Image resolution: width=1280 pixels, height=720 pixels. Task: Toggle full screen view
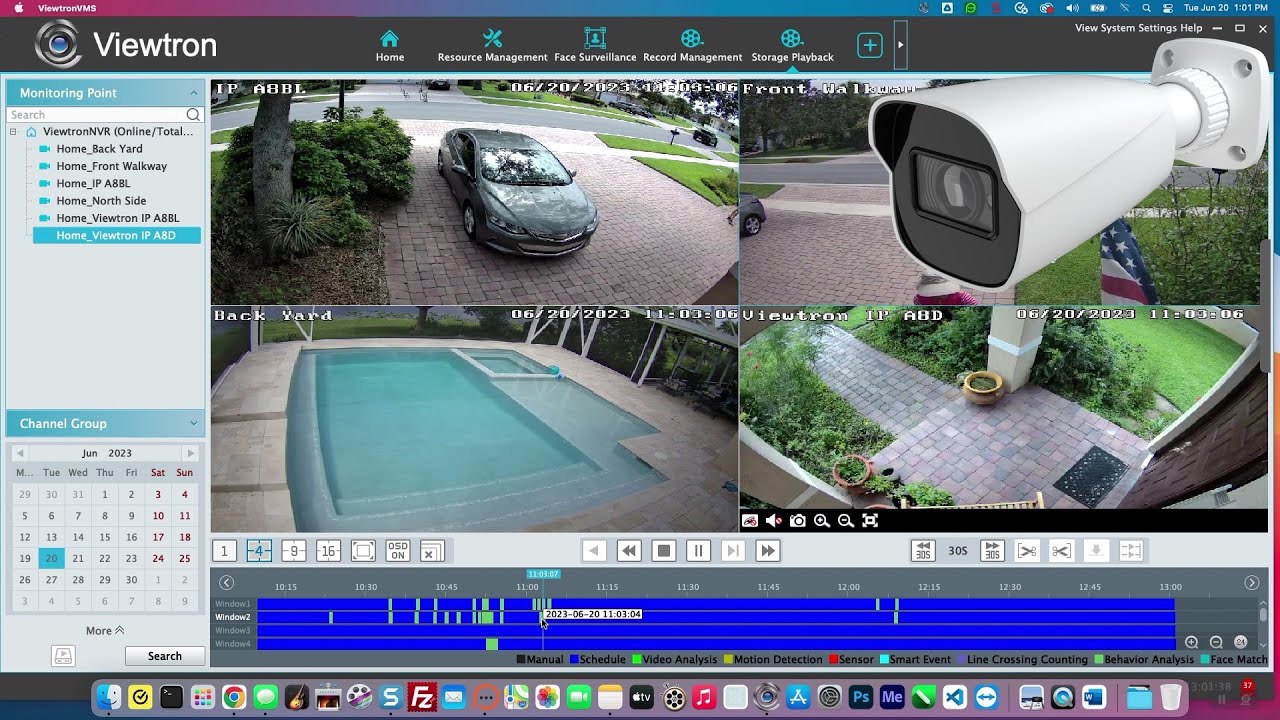(x=363, y=551)
